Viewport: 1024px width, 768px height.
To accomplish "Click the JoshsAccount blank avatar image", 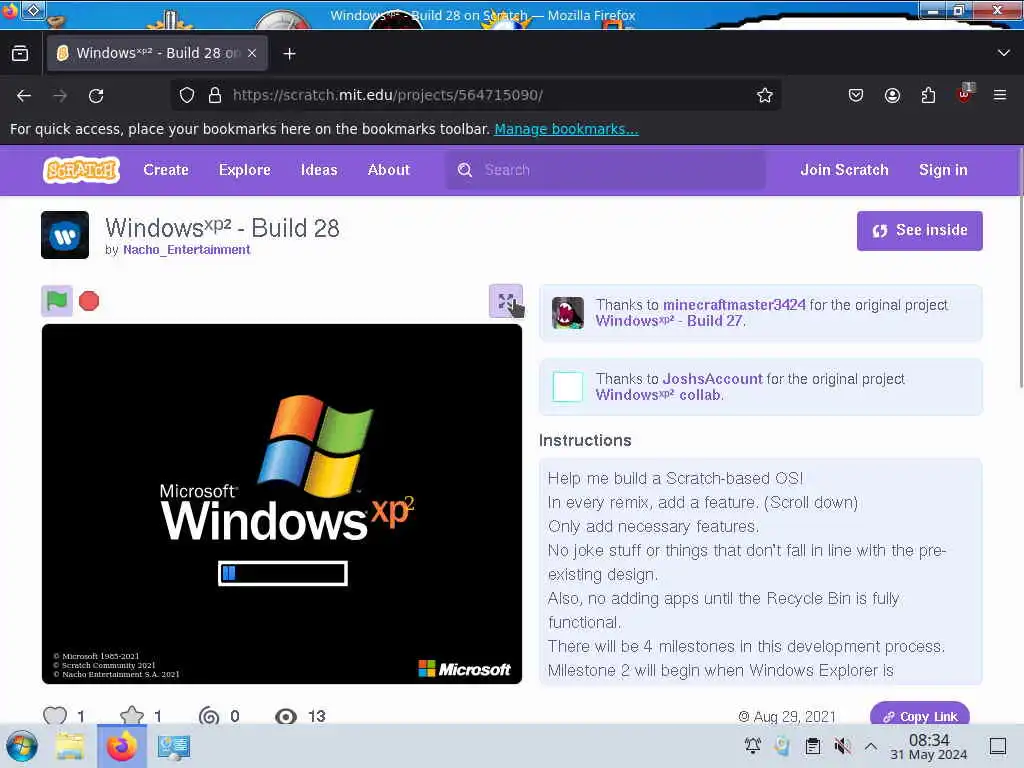I will click(568, 387).
